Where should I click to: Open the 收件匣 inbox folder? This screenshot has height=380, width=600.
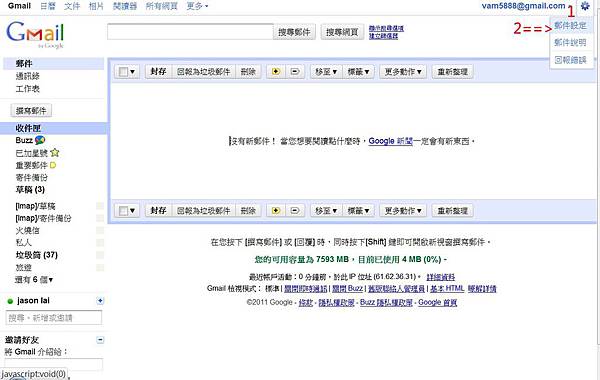coord(28,128)
